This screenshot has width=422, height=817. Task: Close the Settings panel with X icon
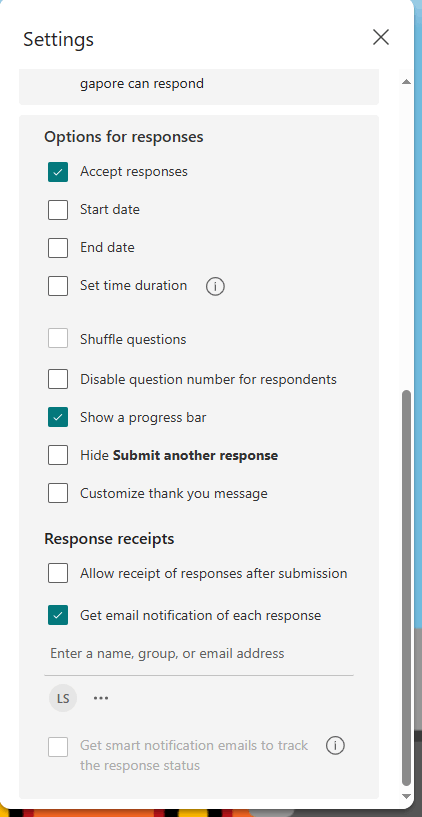(381, 37)
